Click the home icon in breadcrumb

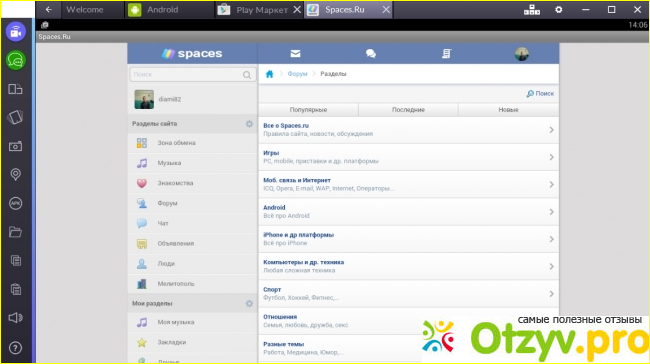[x=269, y=74]
